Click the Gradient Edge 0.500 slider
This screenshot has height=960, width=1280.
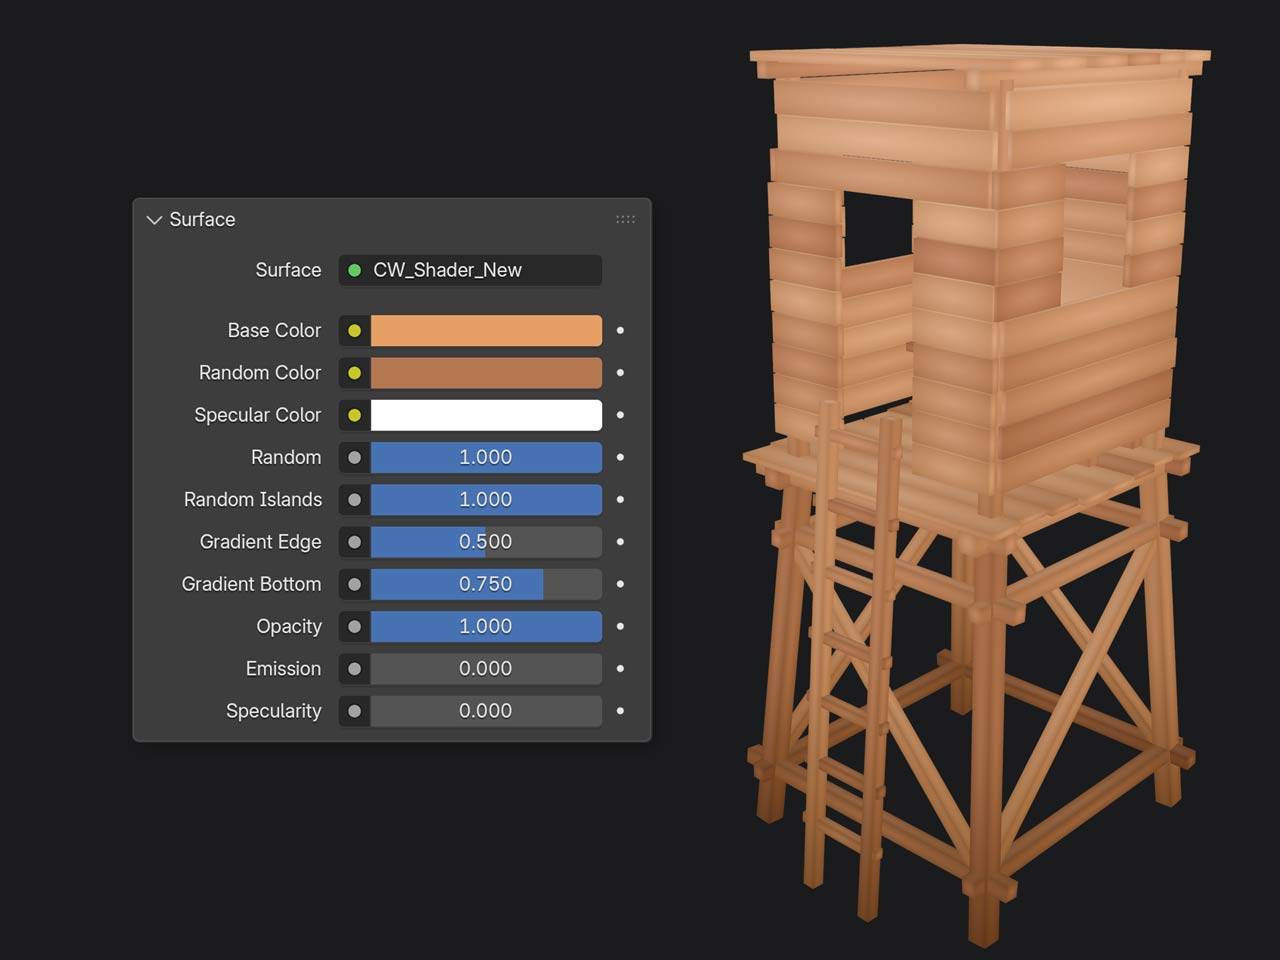486,542
